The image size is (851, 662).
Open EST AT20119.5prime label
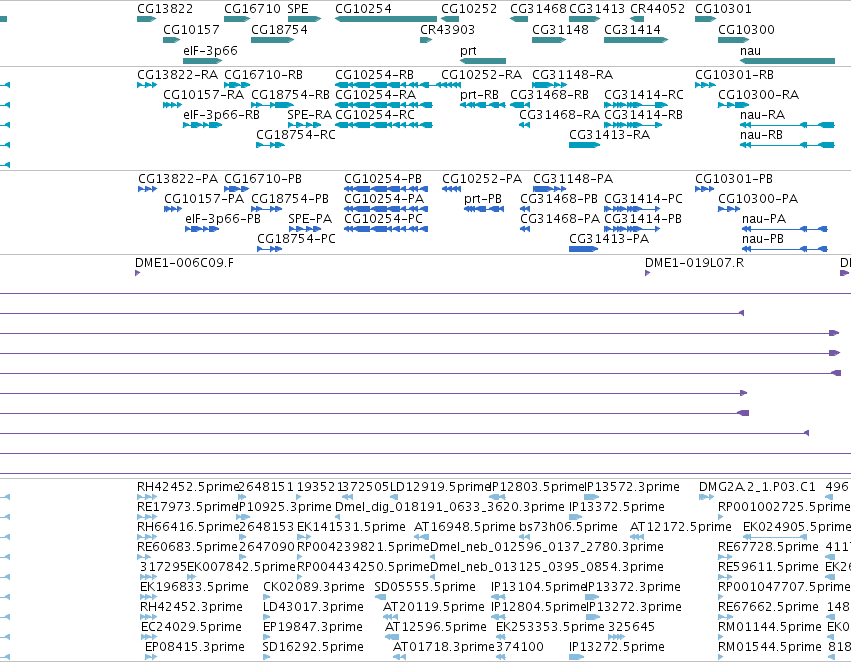tap(434, 607)
